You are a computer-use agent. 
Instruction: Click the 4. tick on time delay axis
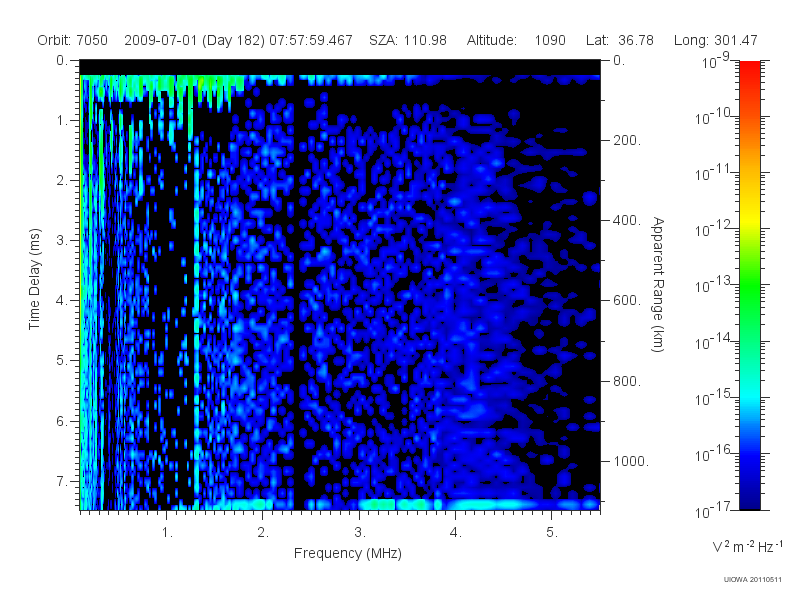click(x=62, y=301)
